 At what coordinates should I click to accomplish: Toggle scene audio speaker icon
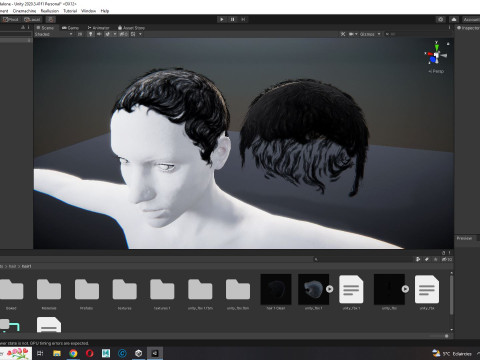(99, 34)
